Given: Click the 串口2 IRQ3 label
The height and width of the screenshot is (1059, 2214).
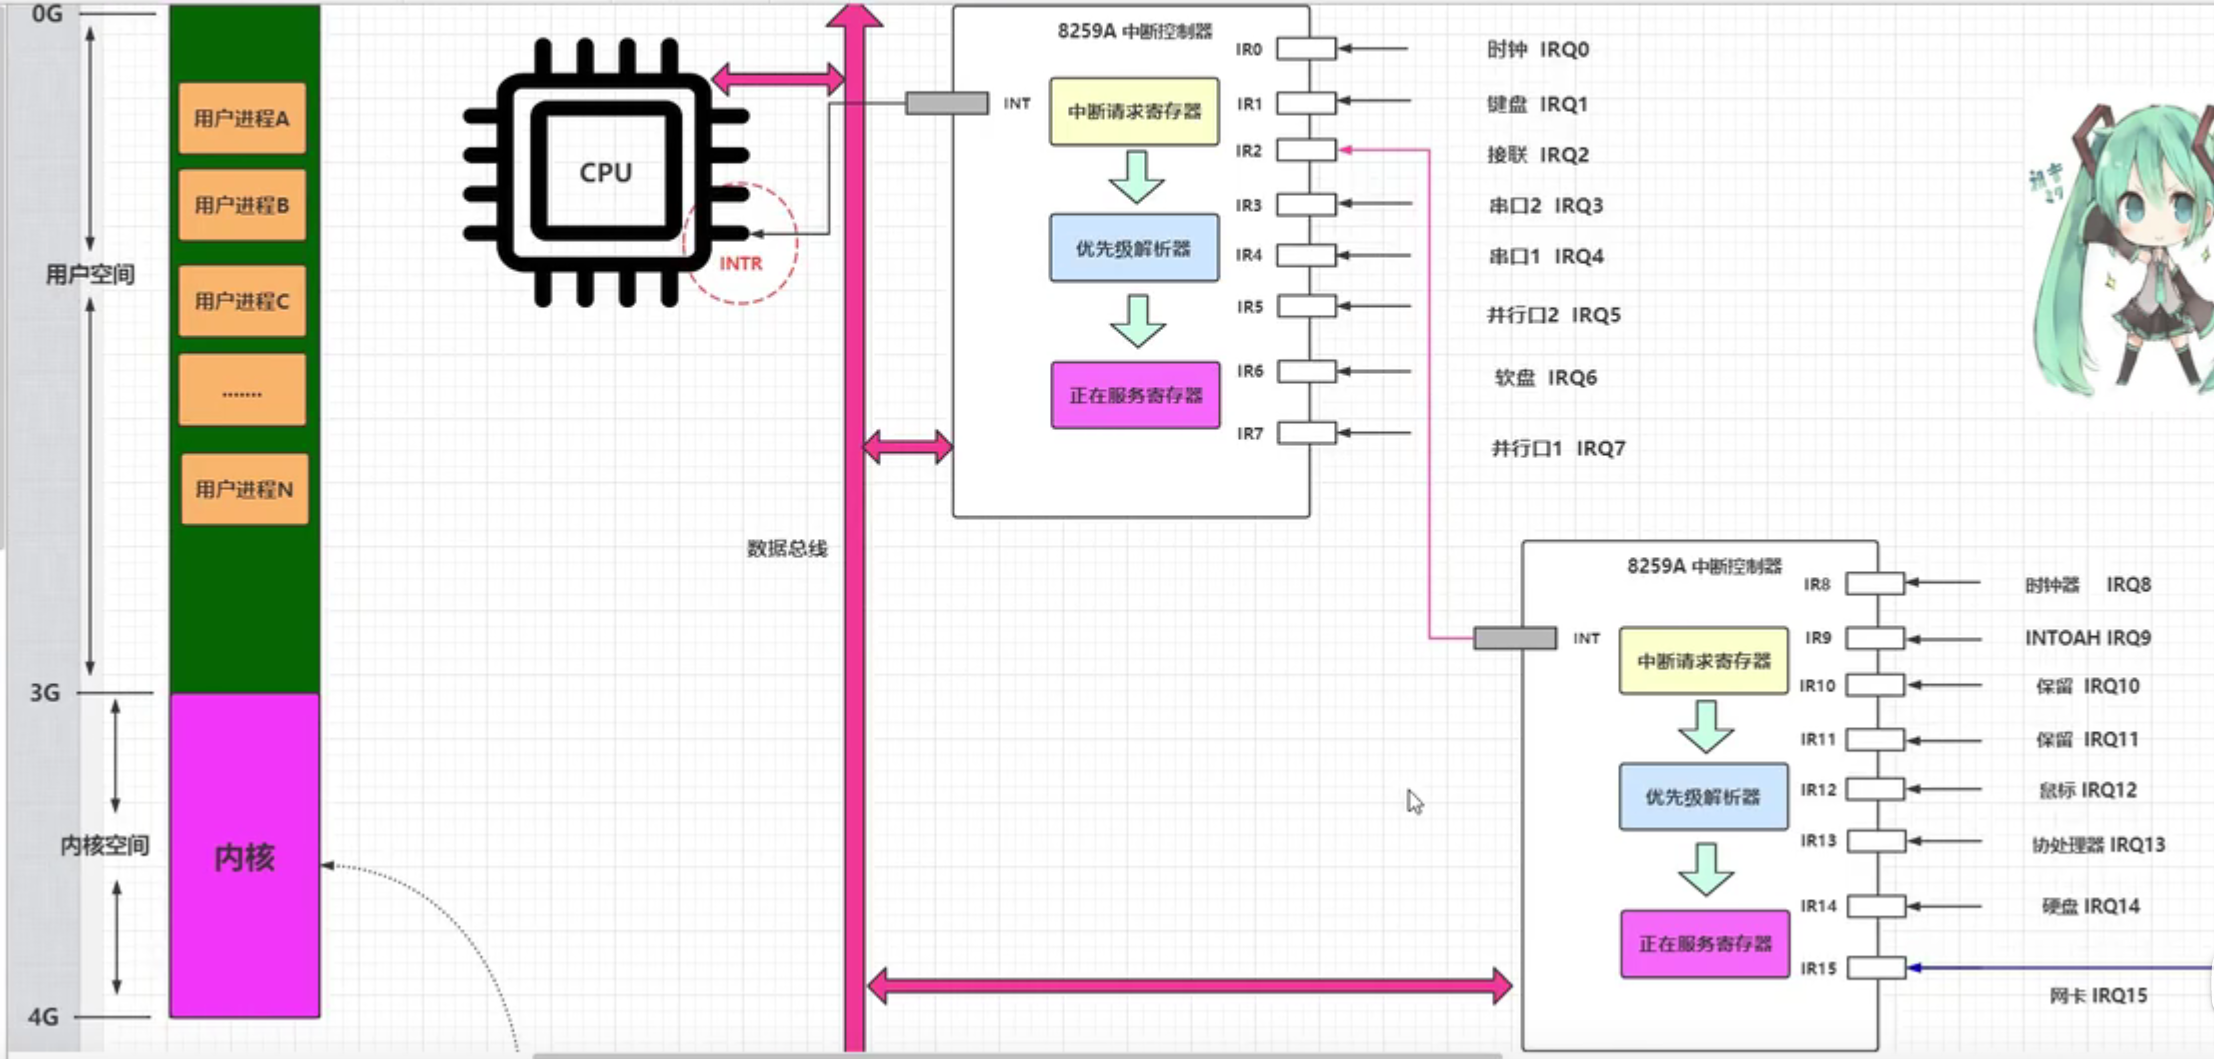Looking at the screenshot, I should tap(1546, 205).
